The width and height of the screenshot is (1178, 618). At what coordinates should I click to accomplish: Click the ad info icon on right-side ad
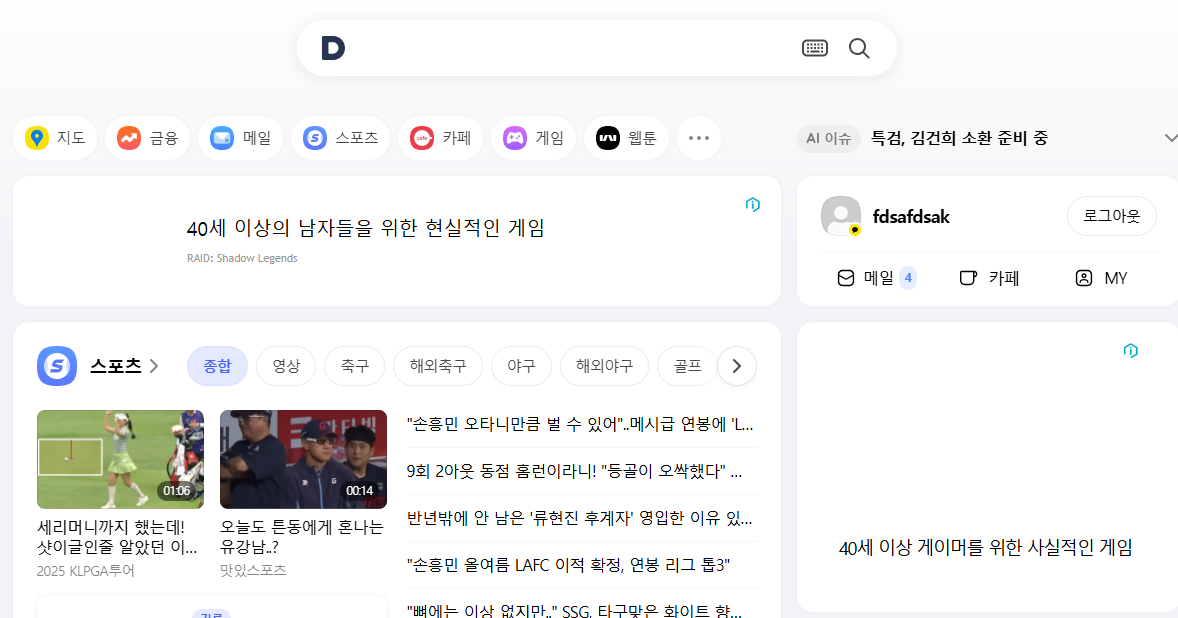pos(1131,350)
